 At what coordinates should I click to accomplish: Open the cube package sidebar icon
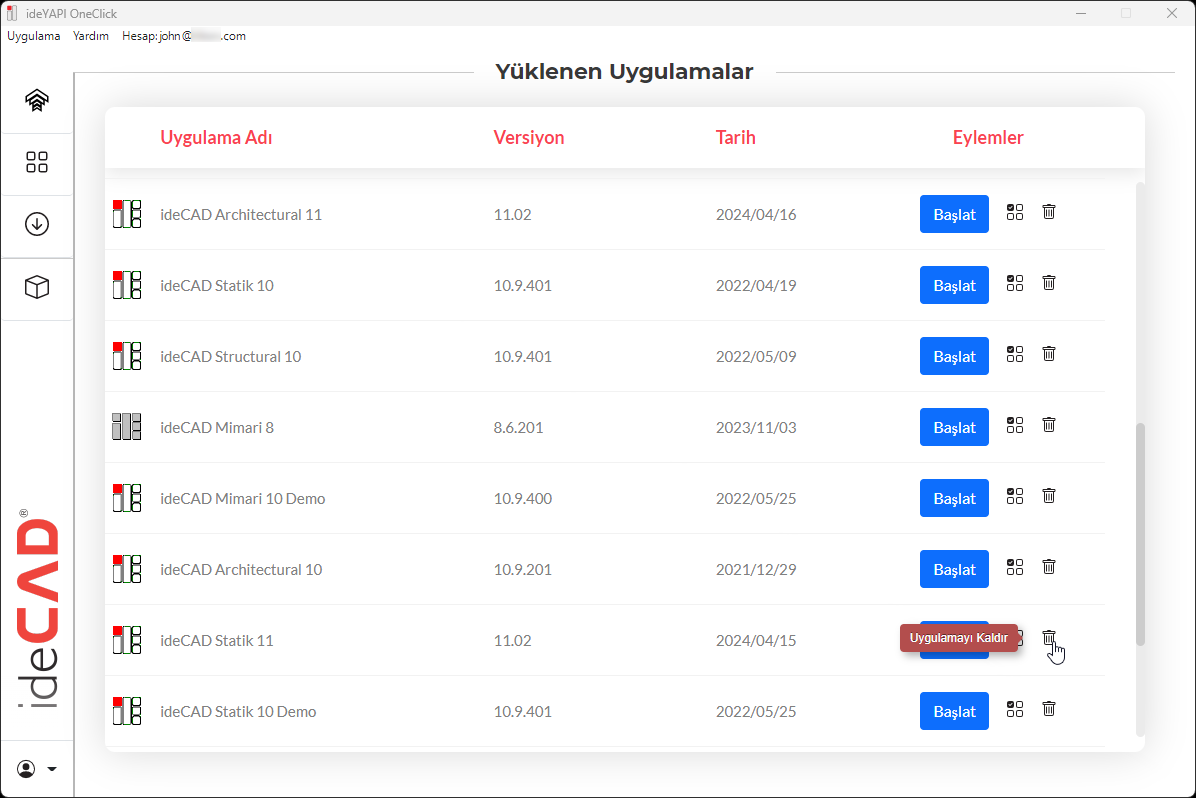coord(37,287)
